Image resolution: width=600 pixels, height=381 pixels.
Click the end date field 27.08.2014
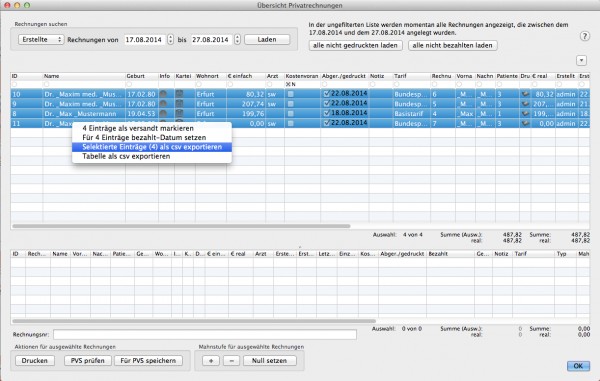pyautogui.click(x=212, y=39)
